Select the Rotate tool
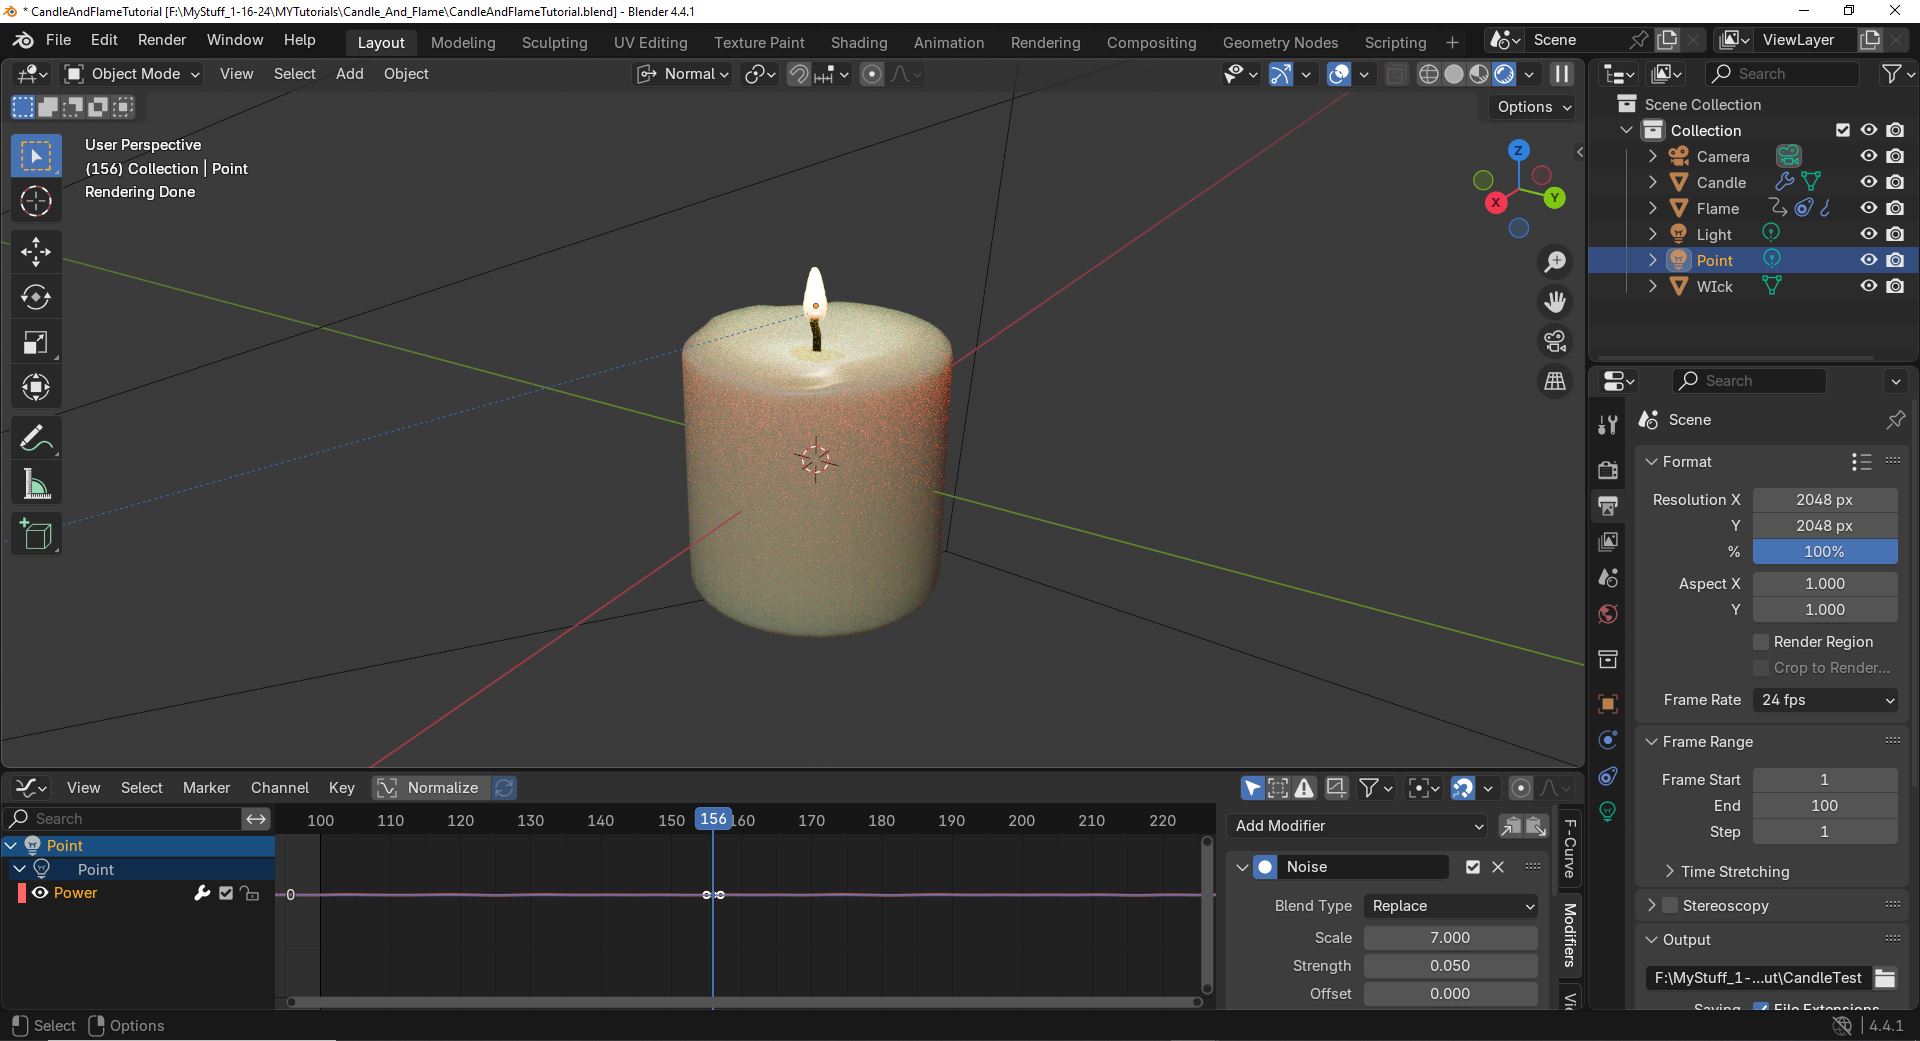The width and height of the screenshot is (1920, 1041). tap(36, 297)
